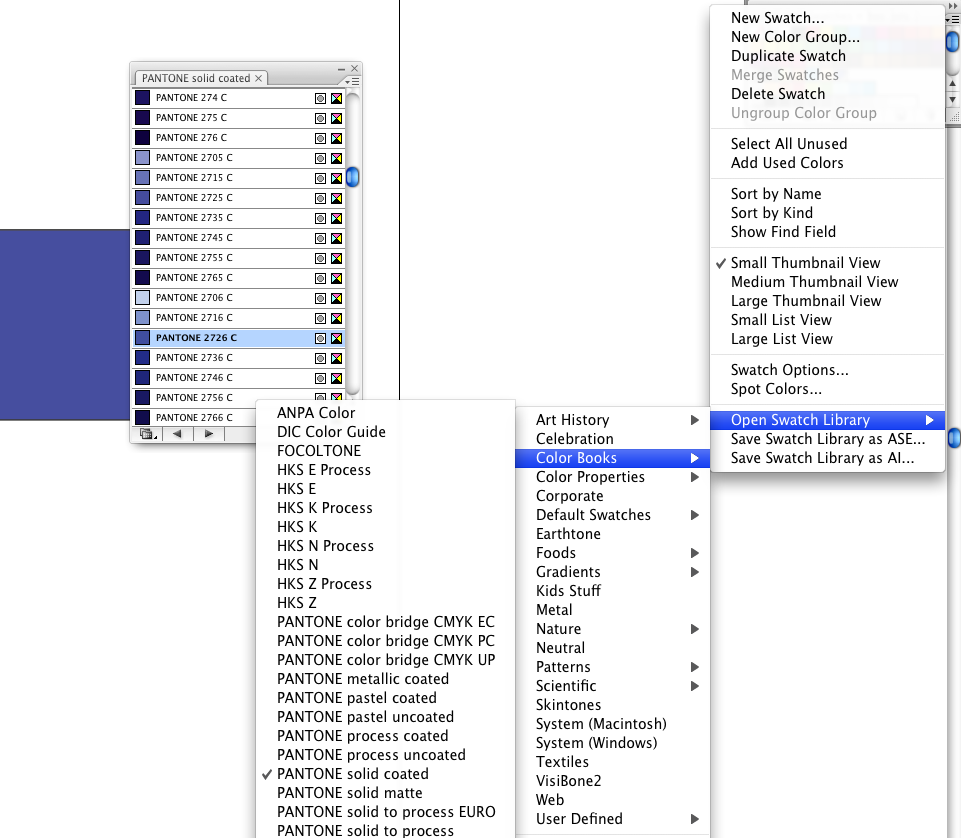Choose Show Find Field
Screen dimensions: 961x838
tap(783, 232)
